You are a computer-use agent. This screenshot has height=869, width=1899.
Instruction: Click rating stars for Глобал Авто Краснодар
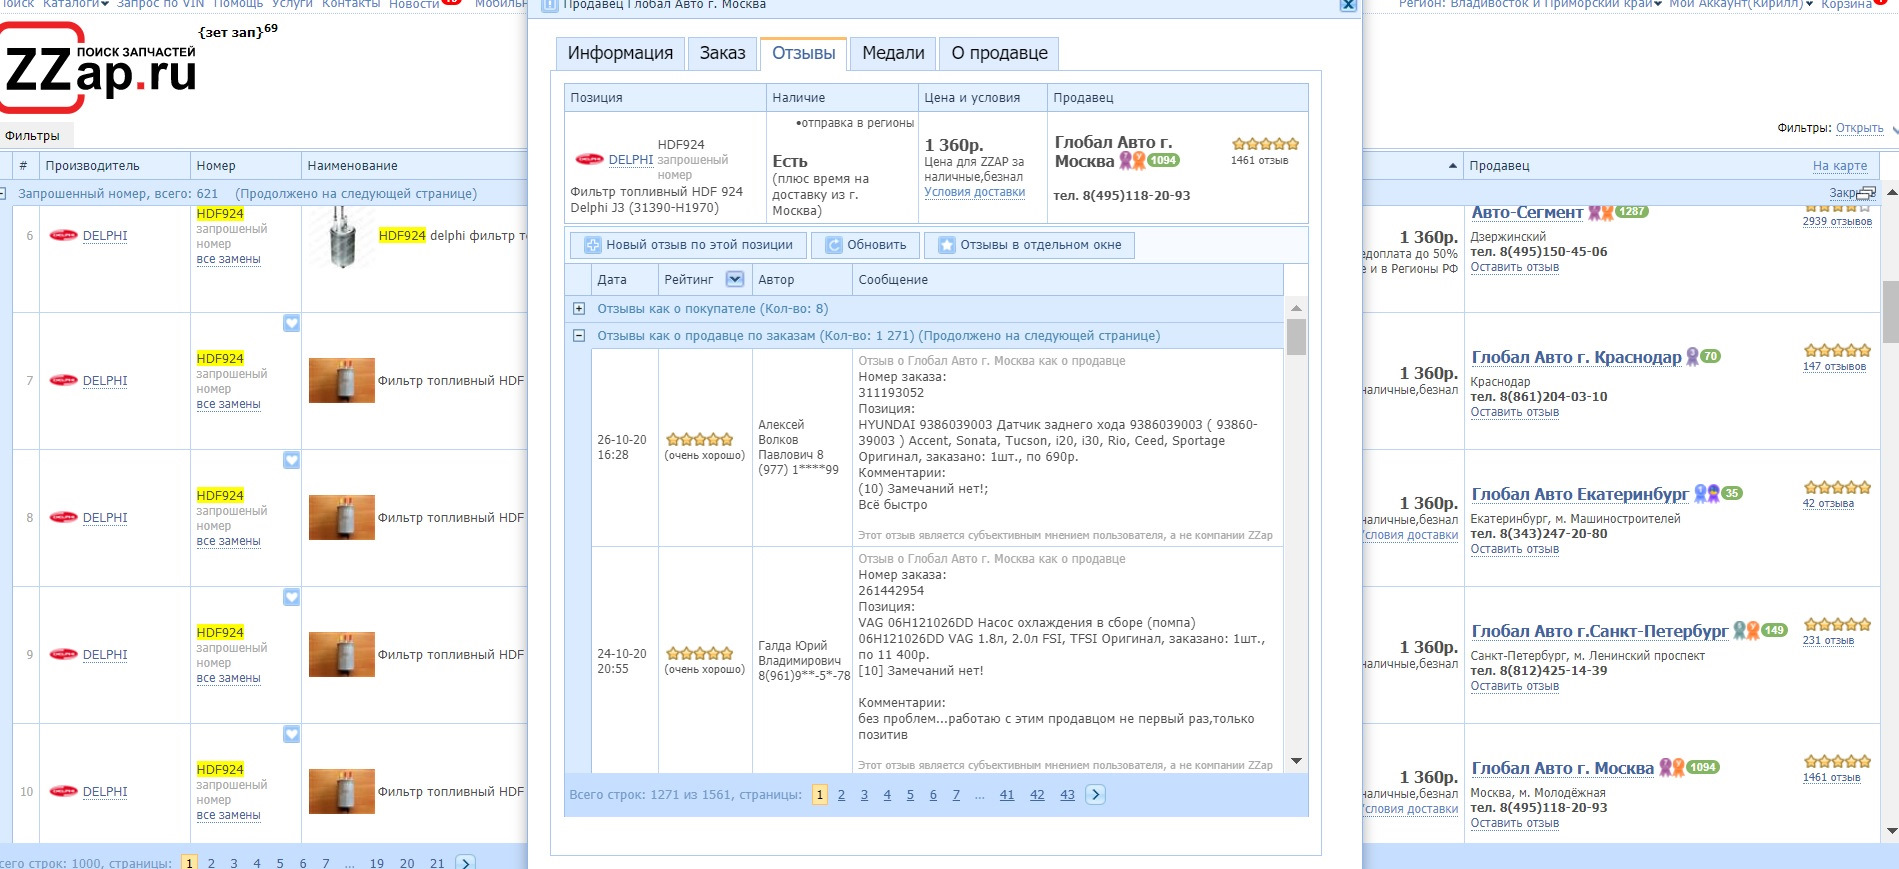point(1837,351)
